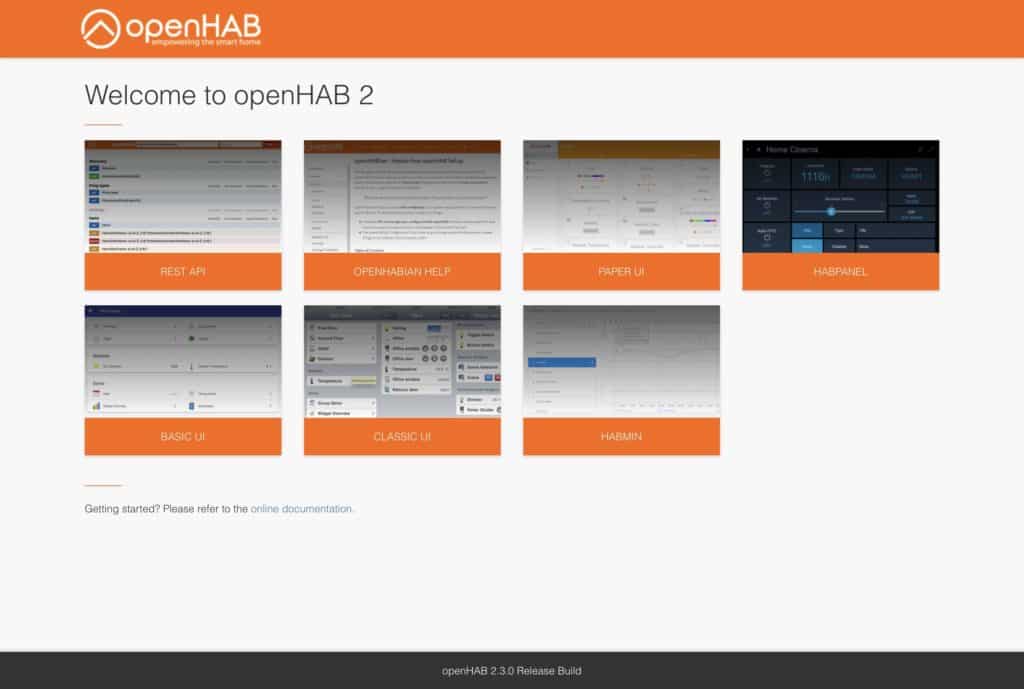Open the HABPANEL button
The height and width of the screenshot is (689, 1024).
(840, 272)
